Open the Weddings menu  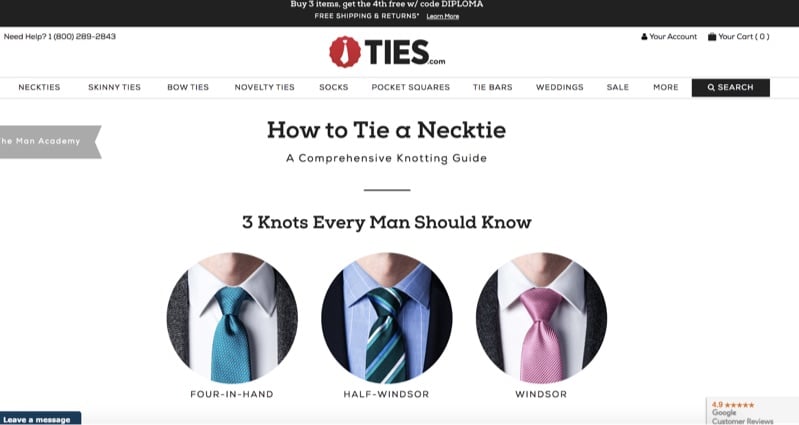pyautogui.click(x=560, y=87)
